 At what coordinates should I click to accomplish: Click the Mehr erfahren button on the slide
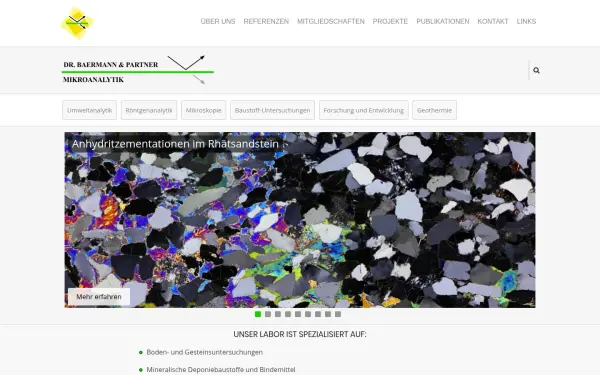coord(99,297)
